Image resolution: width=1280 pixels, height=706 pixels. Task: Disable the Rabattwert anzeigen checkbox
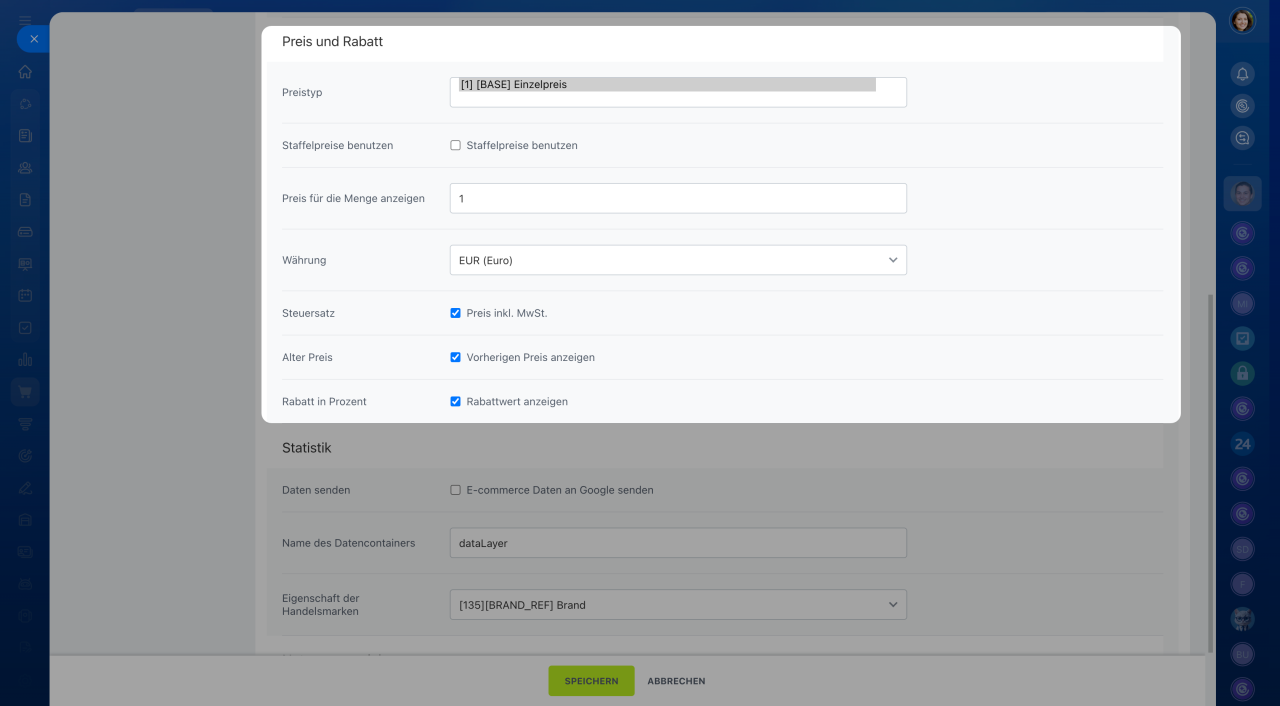click(x=455, y=401)
